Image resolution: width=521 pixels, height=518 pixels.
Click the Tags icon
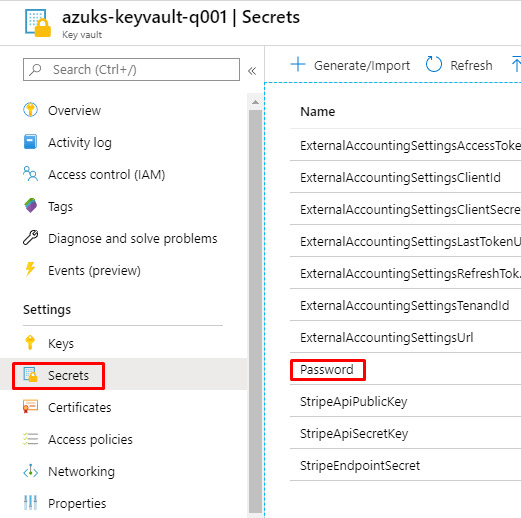point(31,206)
